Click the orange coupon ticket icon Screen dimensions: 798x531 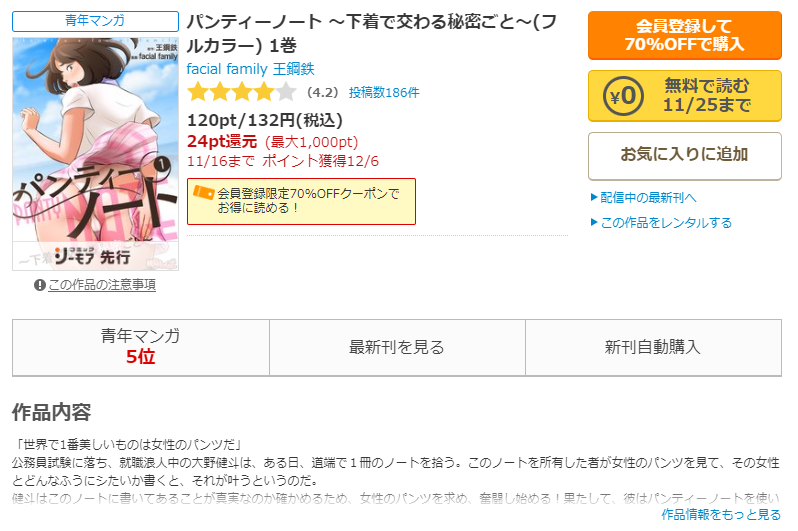[x=204, y=192]
